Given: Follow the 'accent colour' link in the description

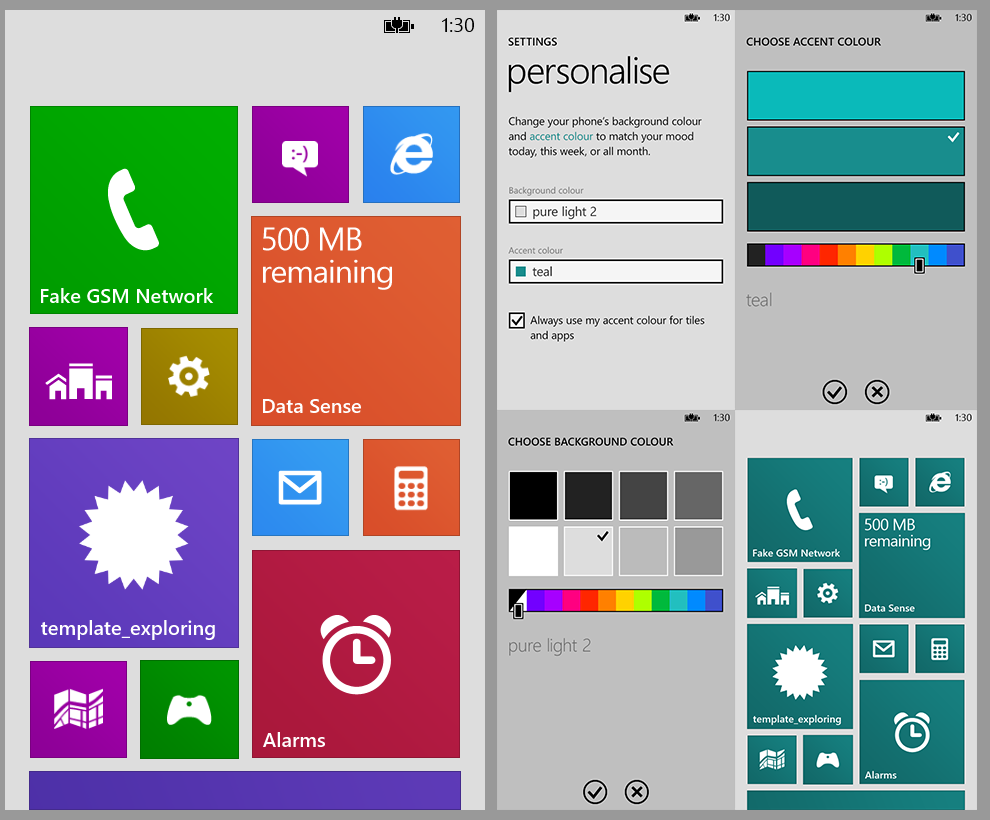Looking at the screenshot, I should click(x=561, y=136).
